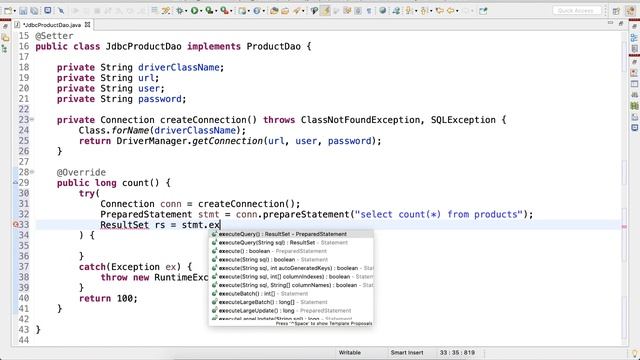Toggle the highlighted Mark Occurrences button

[326, 11]
